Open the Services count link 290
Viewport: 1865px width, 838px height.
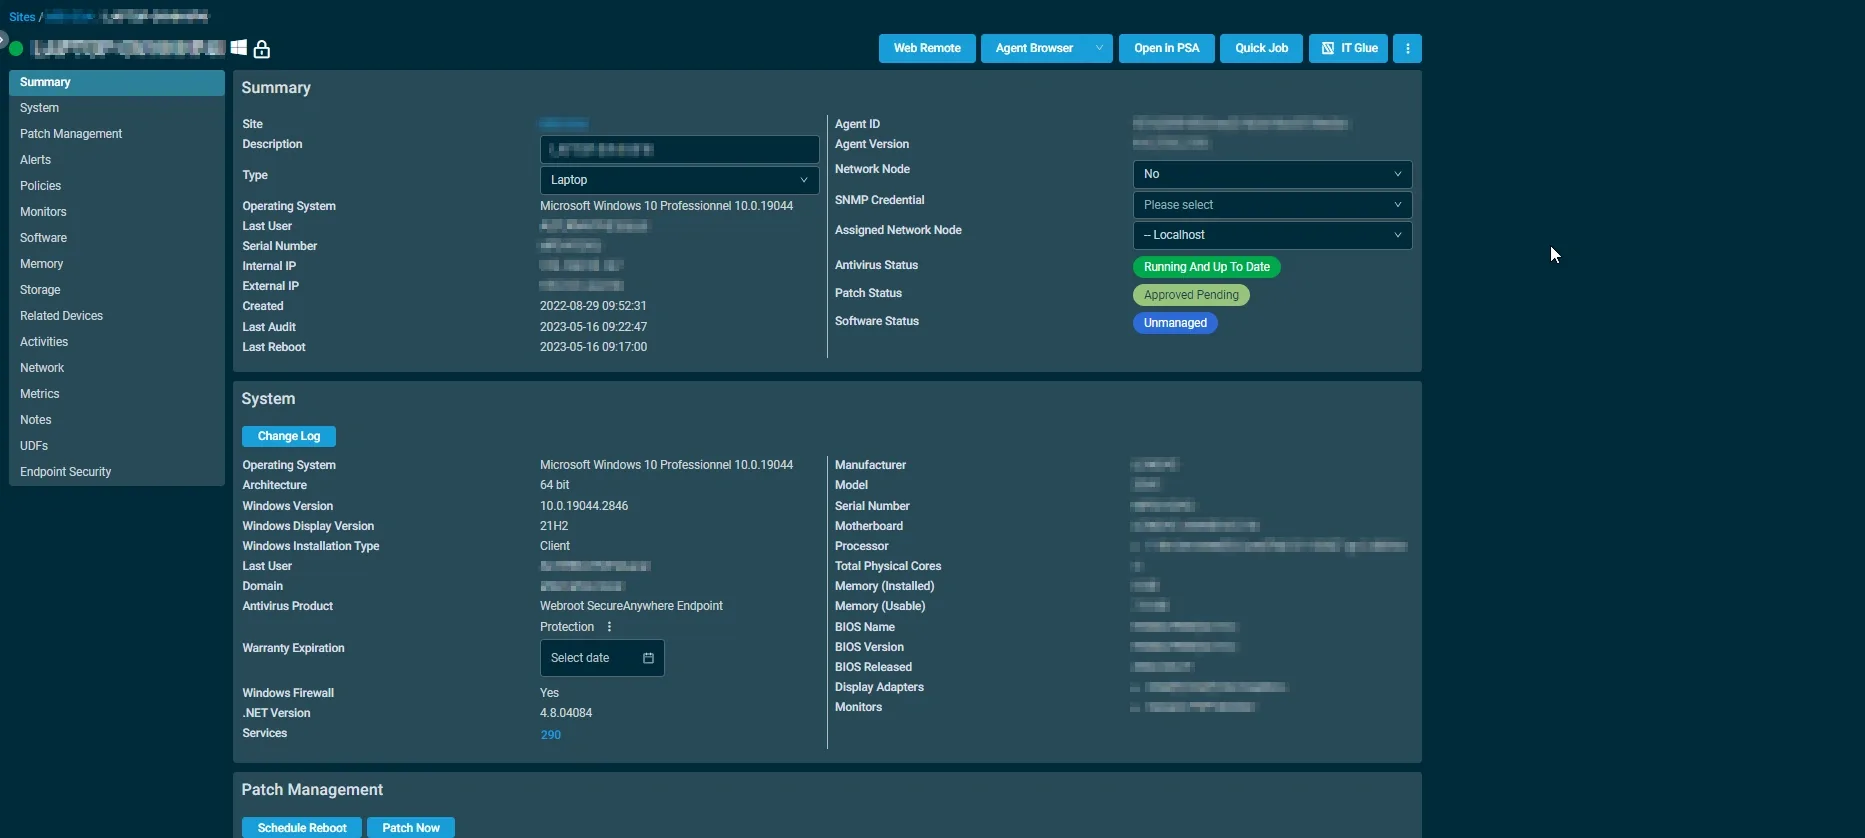550,734
